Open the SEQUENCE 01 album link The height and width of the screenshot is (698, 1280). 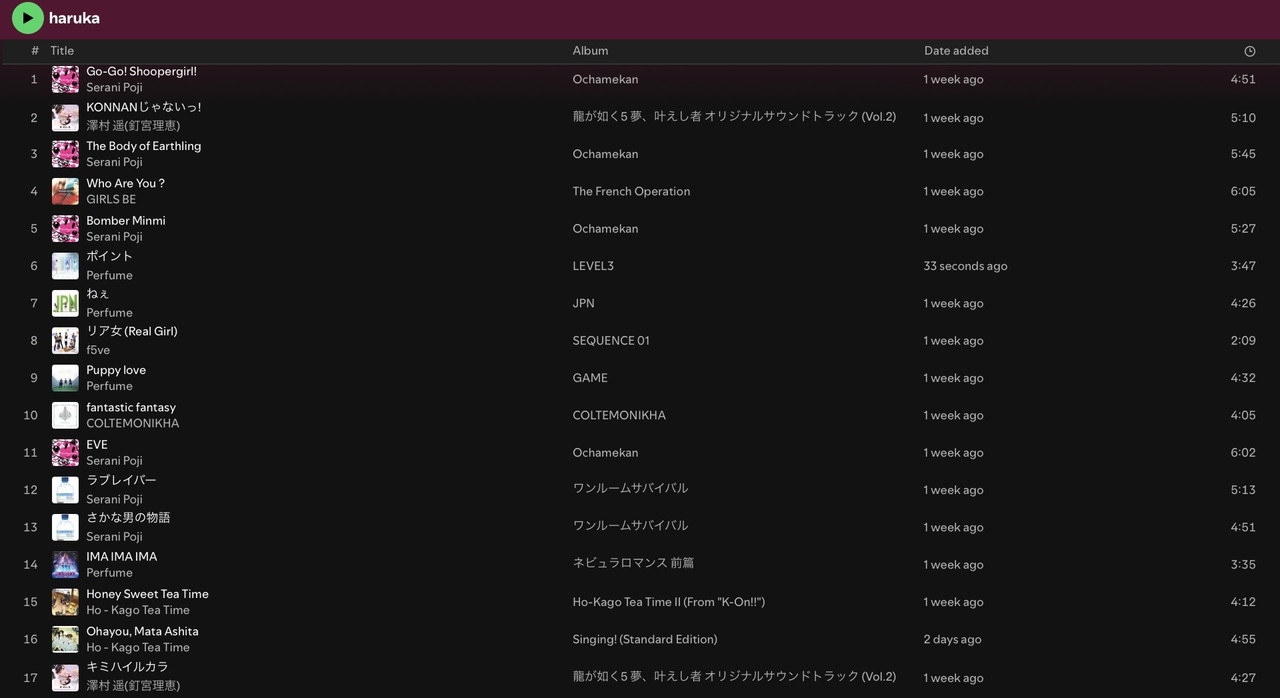(x=611, y=341)
